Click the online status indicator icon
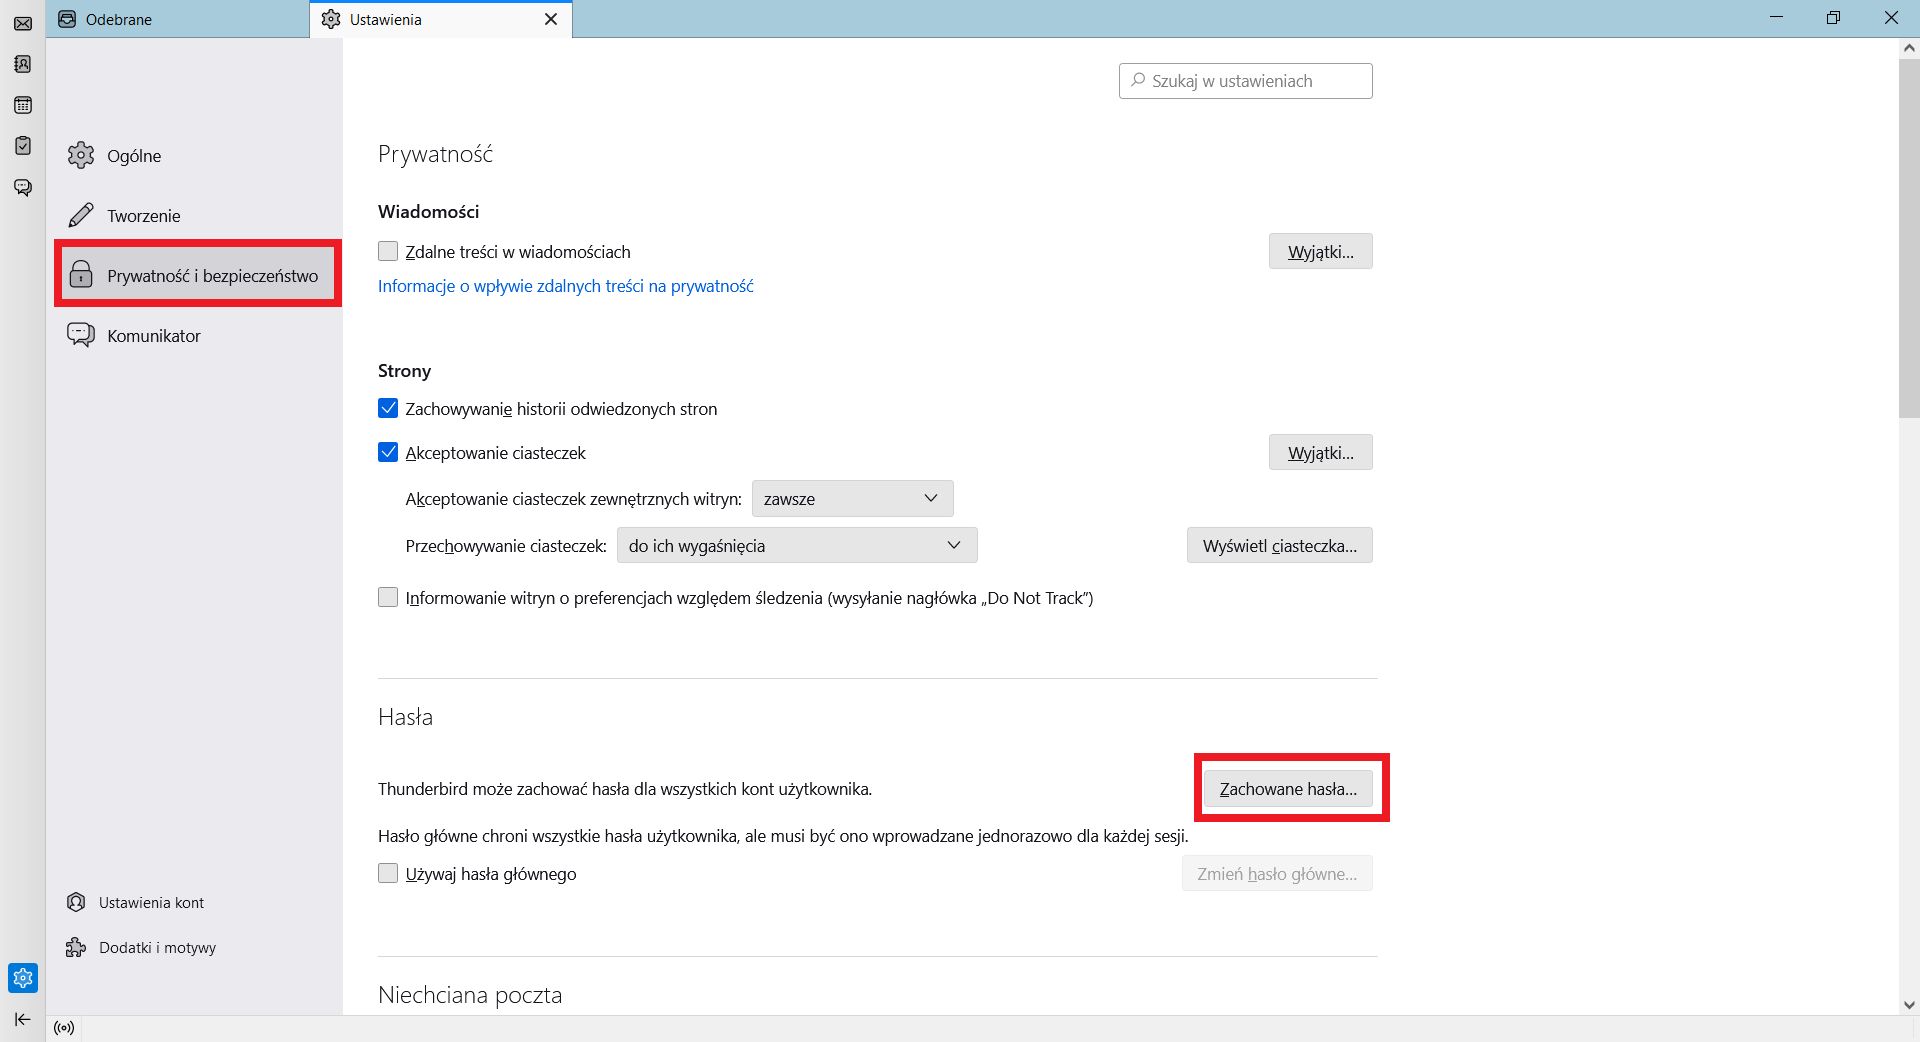Screen dimensions: 1920x1042 pos(64,1028)
